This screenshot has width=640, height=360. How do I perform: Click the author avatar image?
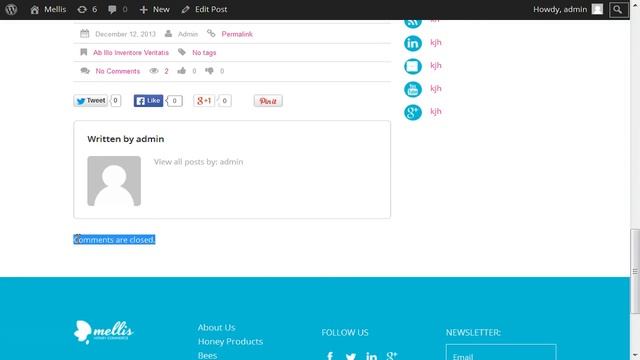[114, 181]
